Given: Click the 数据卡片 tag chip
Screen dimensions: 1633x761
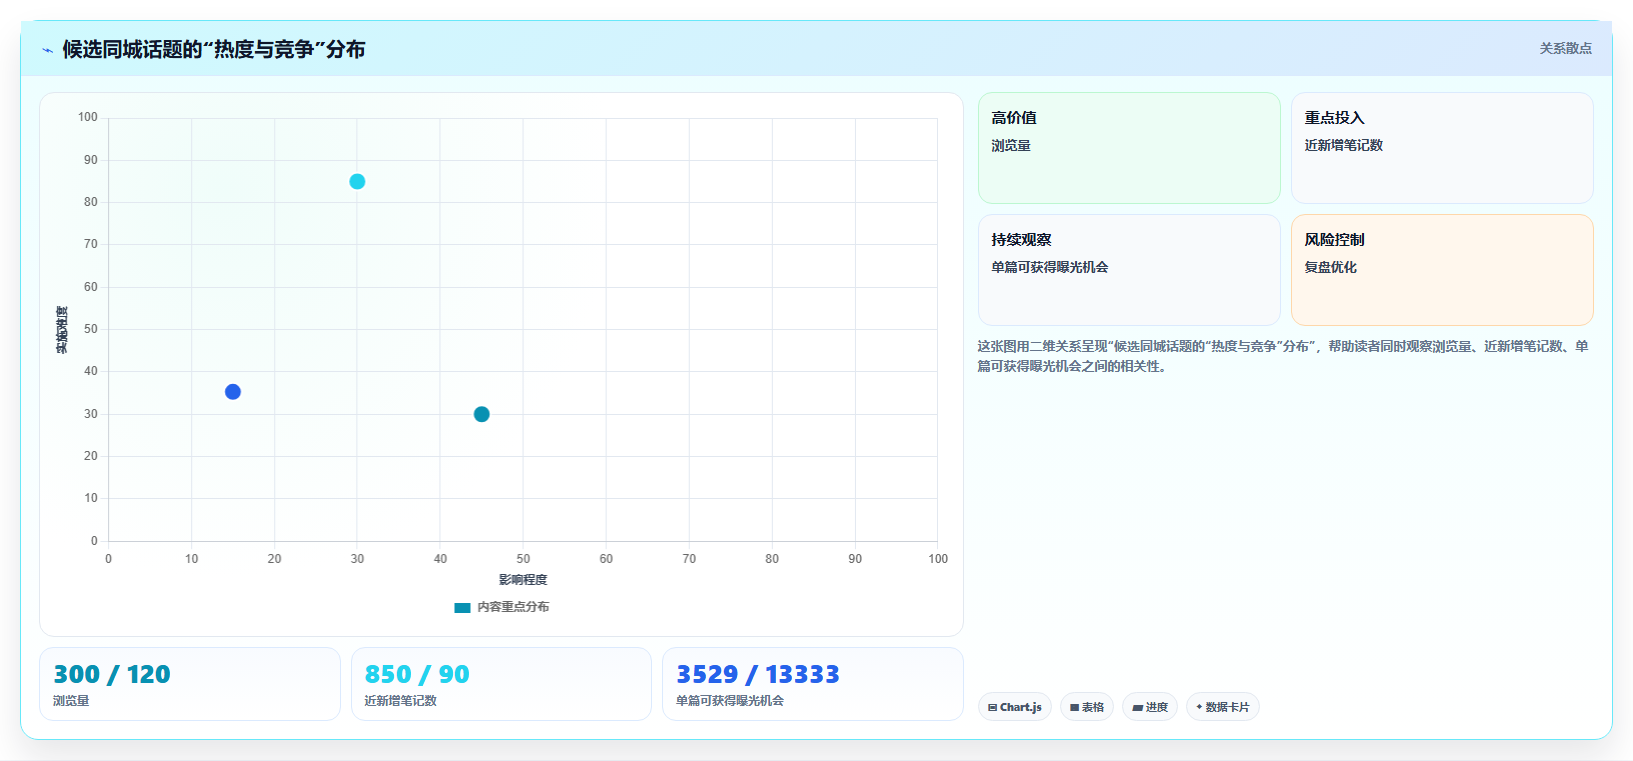Looking at the screenshot, I should [x=1223, y=707].
